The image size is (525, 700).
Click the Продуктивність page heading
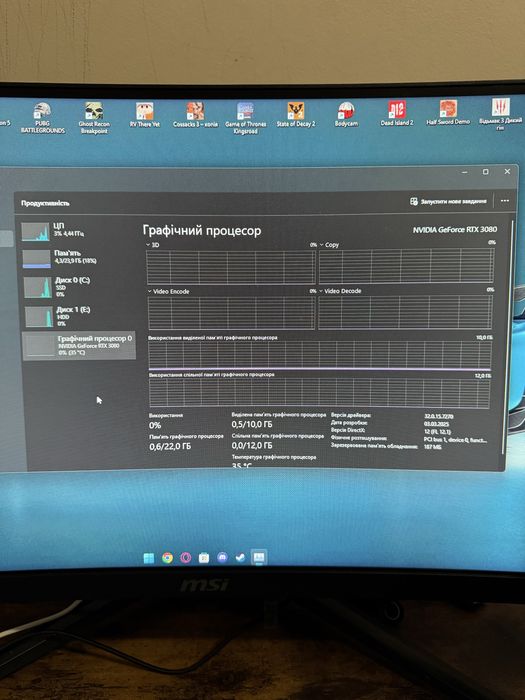(45, 203)
